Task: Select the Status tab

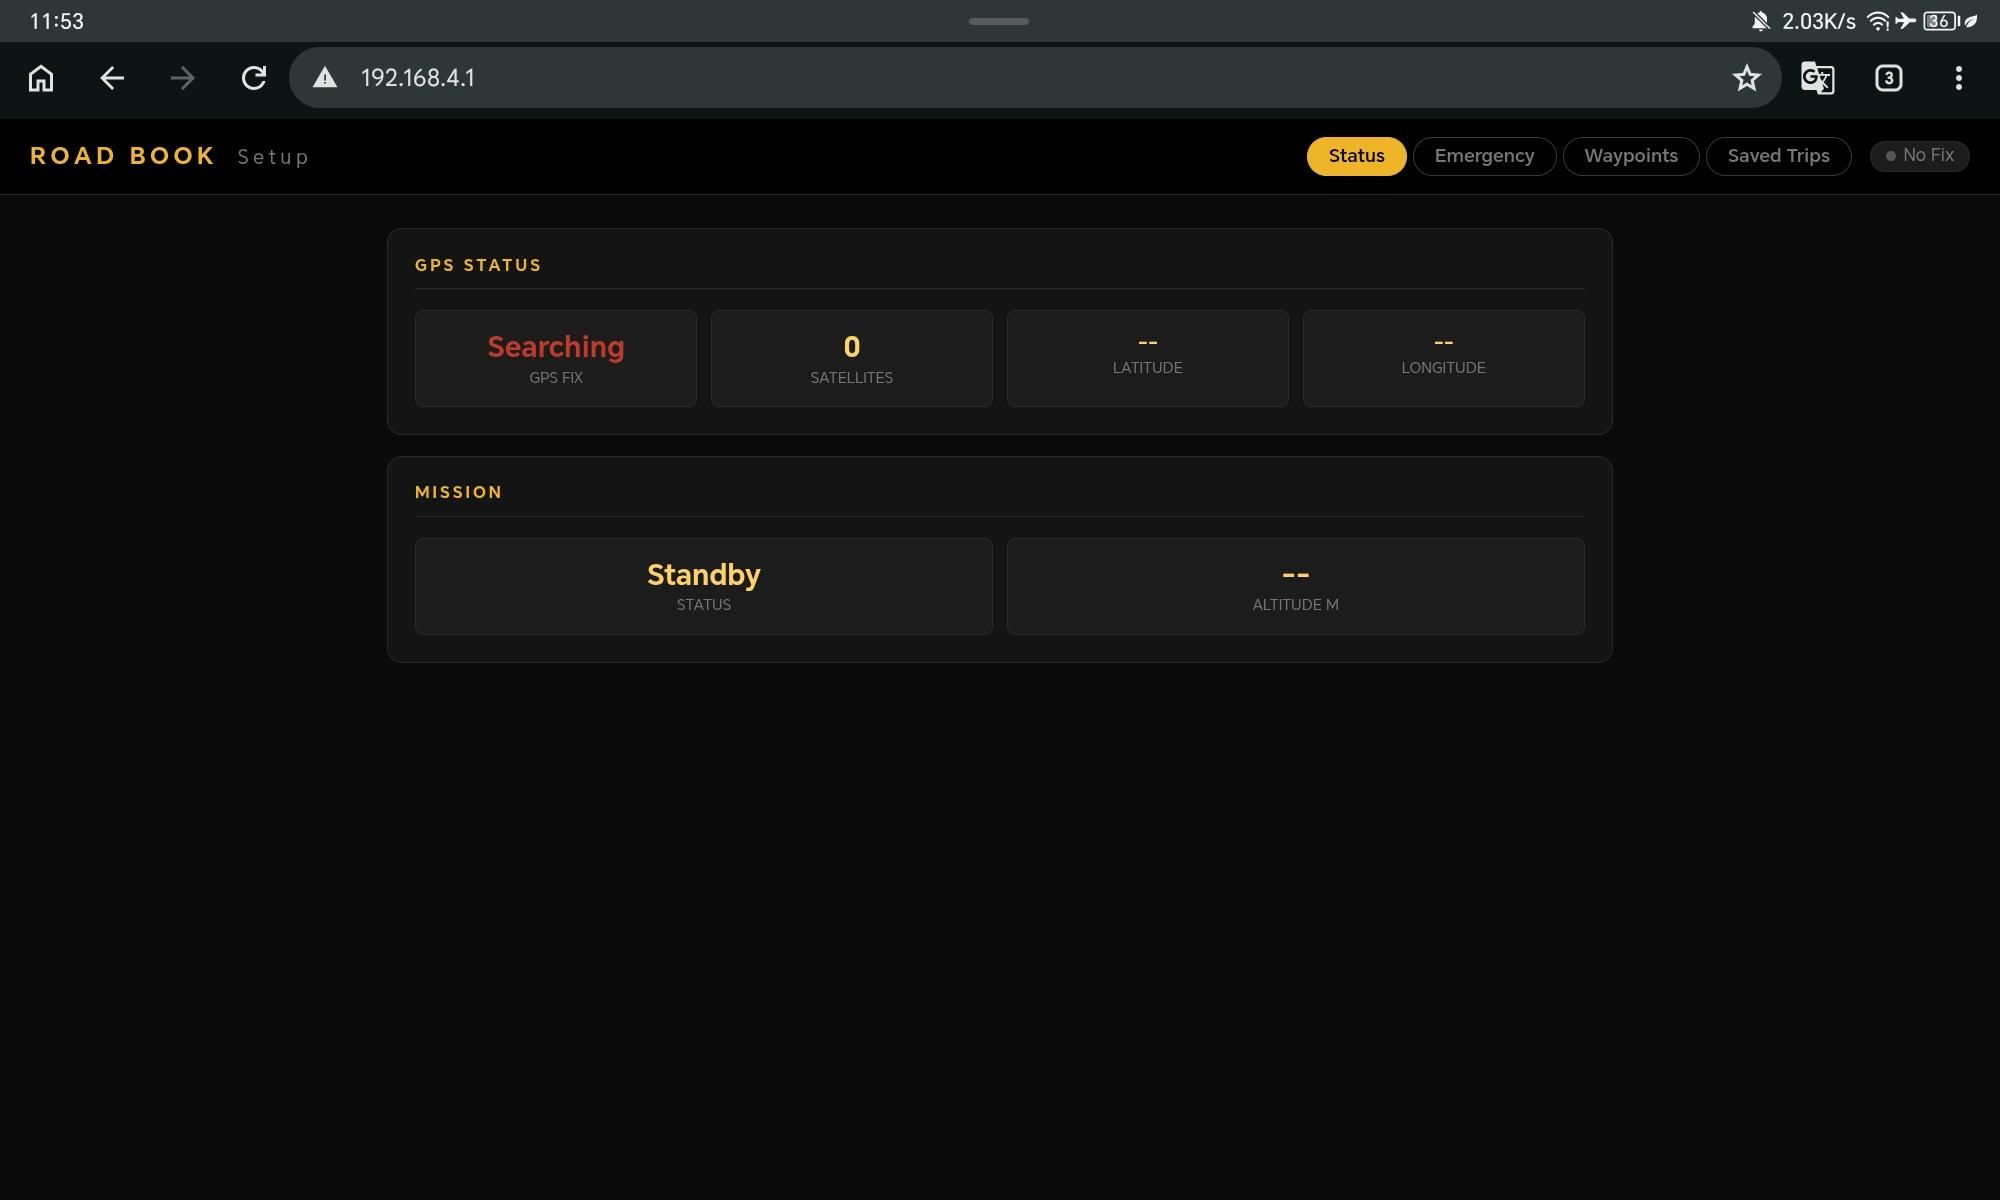Action: tap(1356, 156)
